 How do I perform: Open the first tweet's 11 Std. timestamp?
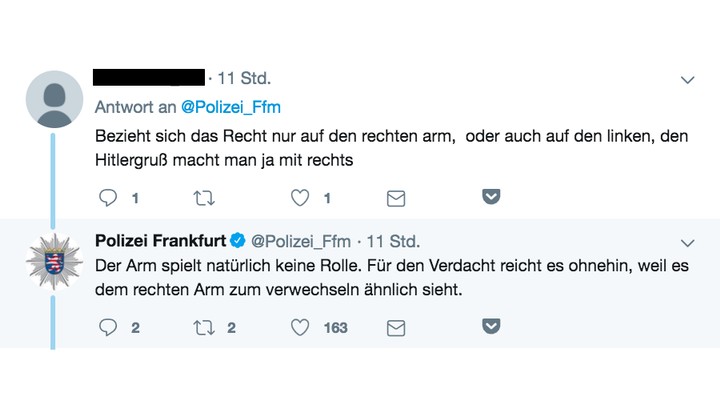244,79
